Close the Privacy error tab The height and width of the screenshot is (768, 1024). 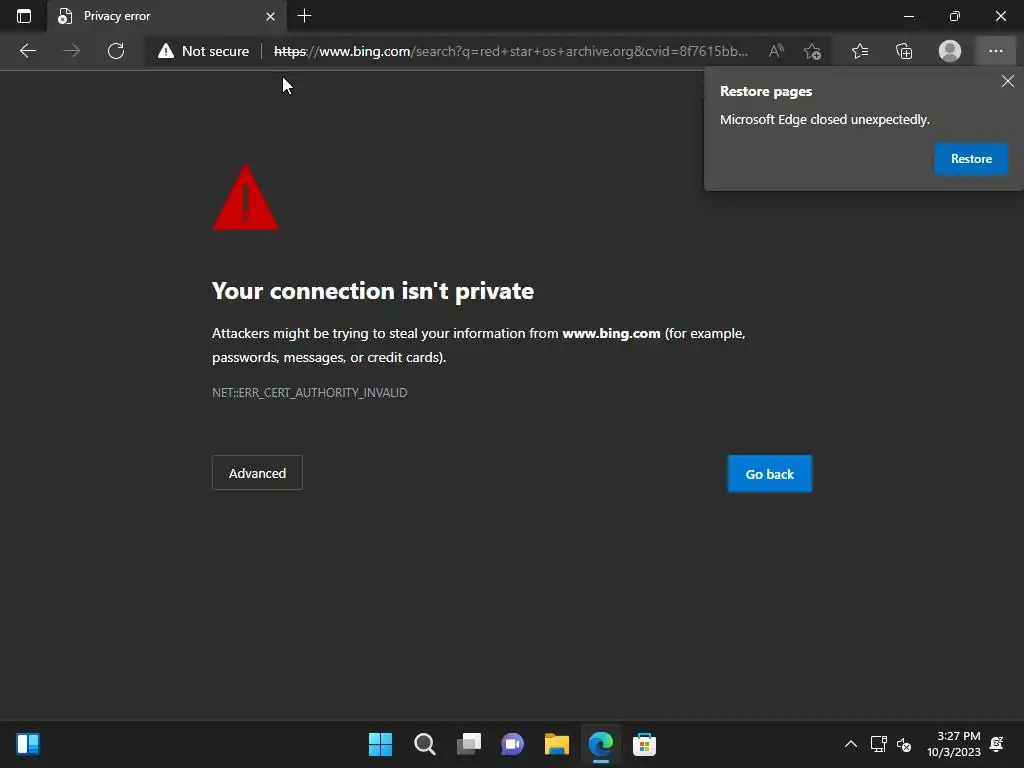270,16
